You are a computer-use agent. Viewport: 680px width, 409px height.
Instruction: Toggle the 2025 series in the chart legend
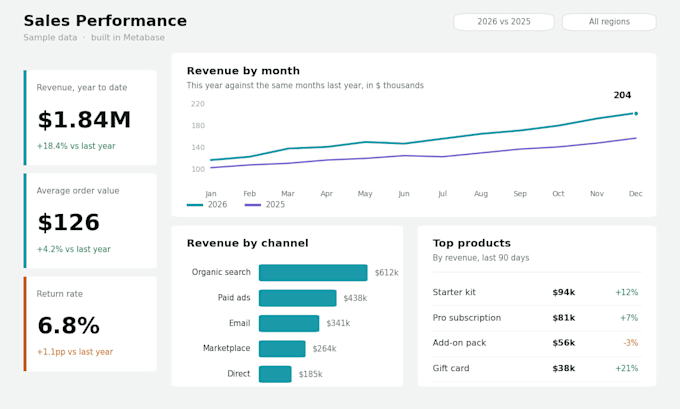(265, 205)
